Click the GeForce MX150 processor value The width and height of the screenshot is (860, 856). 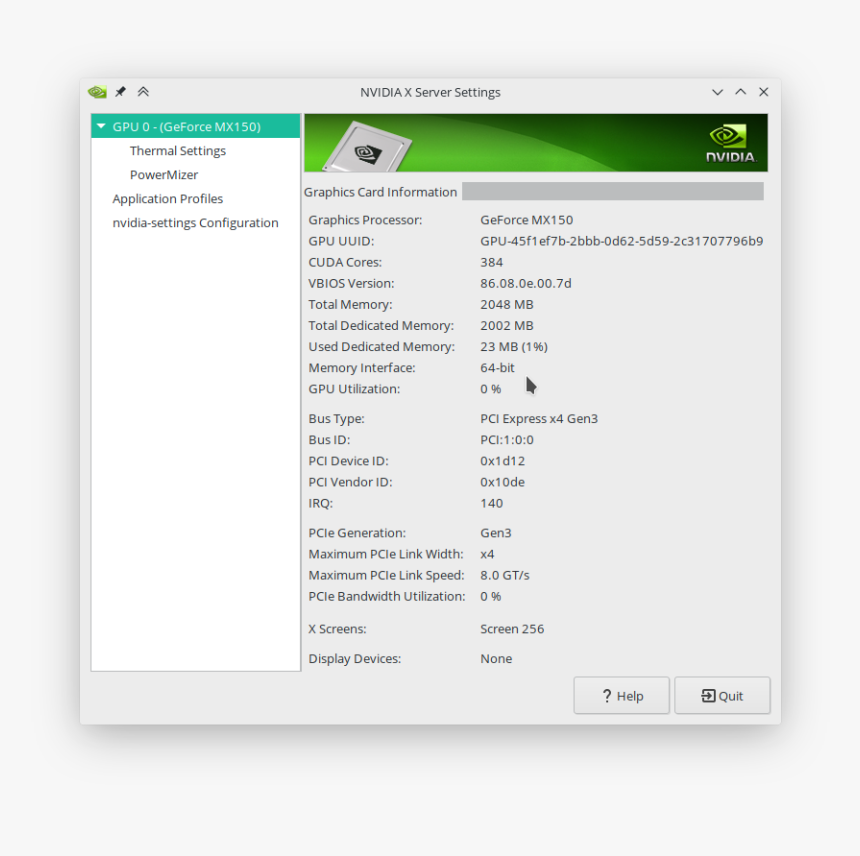point(527,220)
